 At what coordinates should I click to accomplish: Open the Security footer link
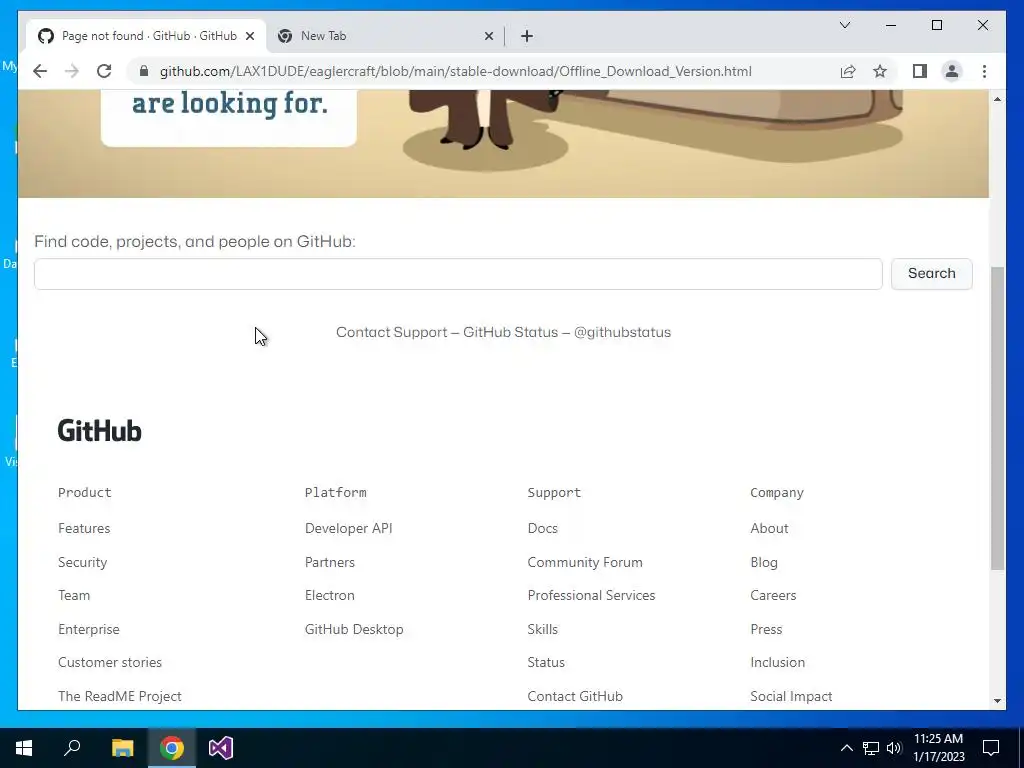click(x=82, y=562)
